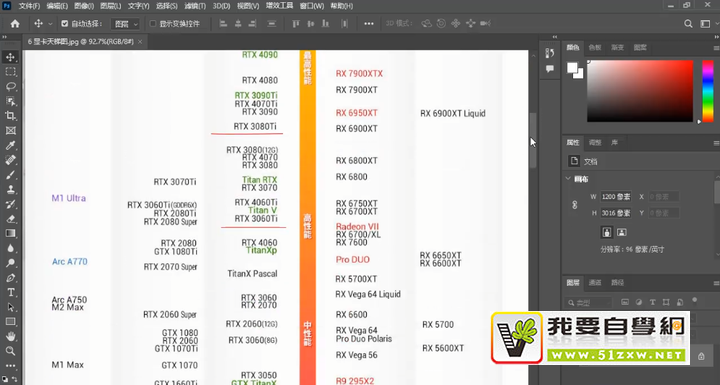Click the three-dots more options button

coord(369,23)
